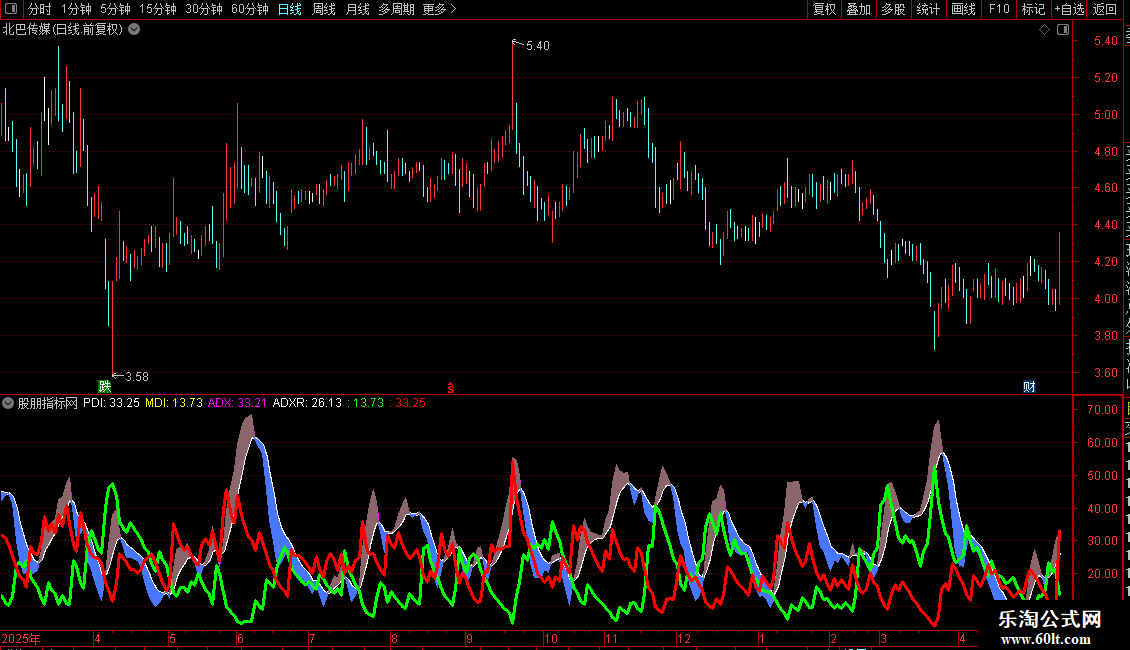Open F10 company information
Viewport: 1130px width, 650px height.
(999, 9)
